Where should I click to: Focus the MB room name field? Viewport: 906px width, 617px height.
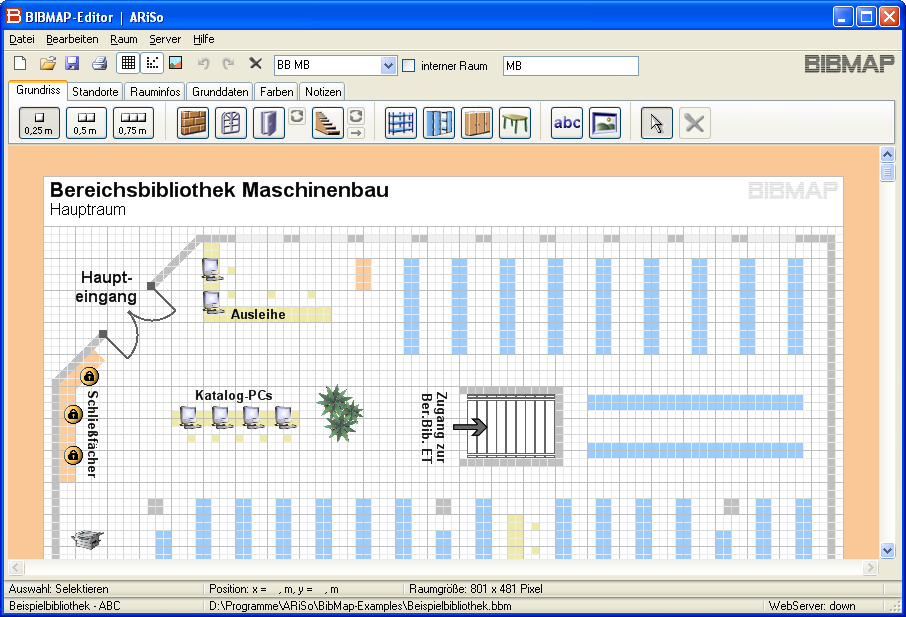point(571,66)
